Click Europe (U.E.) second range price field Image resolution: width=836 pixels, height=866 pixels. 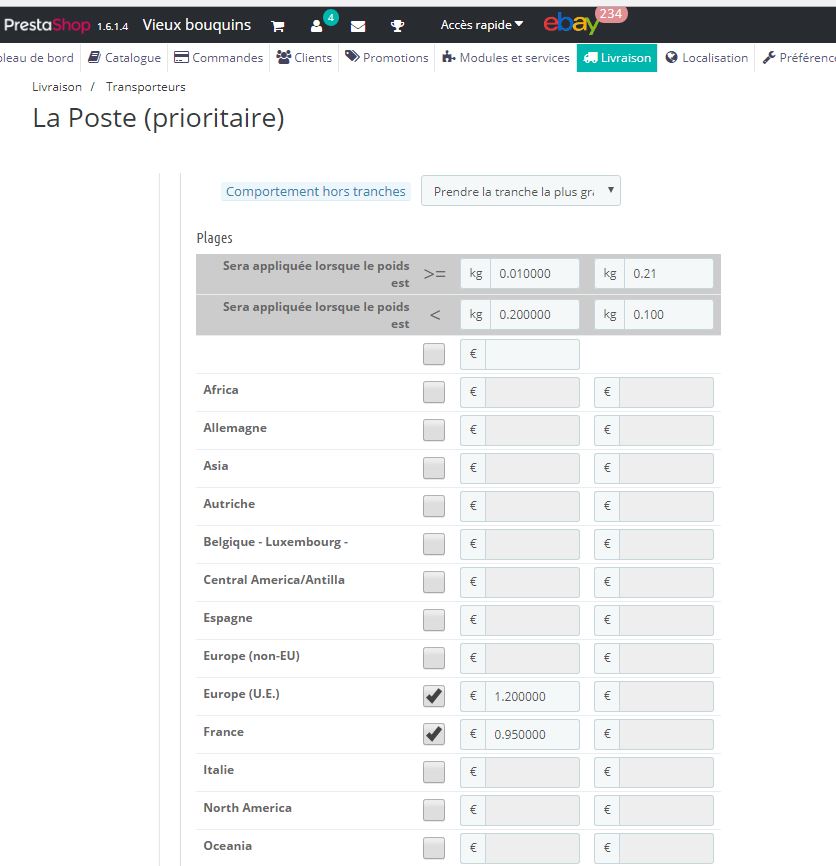tap(666, 696)
